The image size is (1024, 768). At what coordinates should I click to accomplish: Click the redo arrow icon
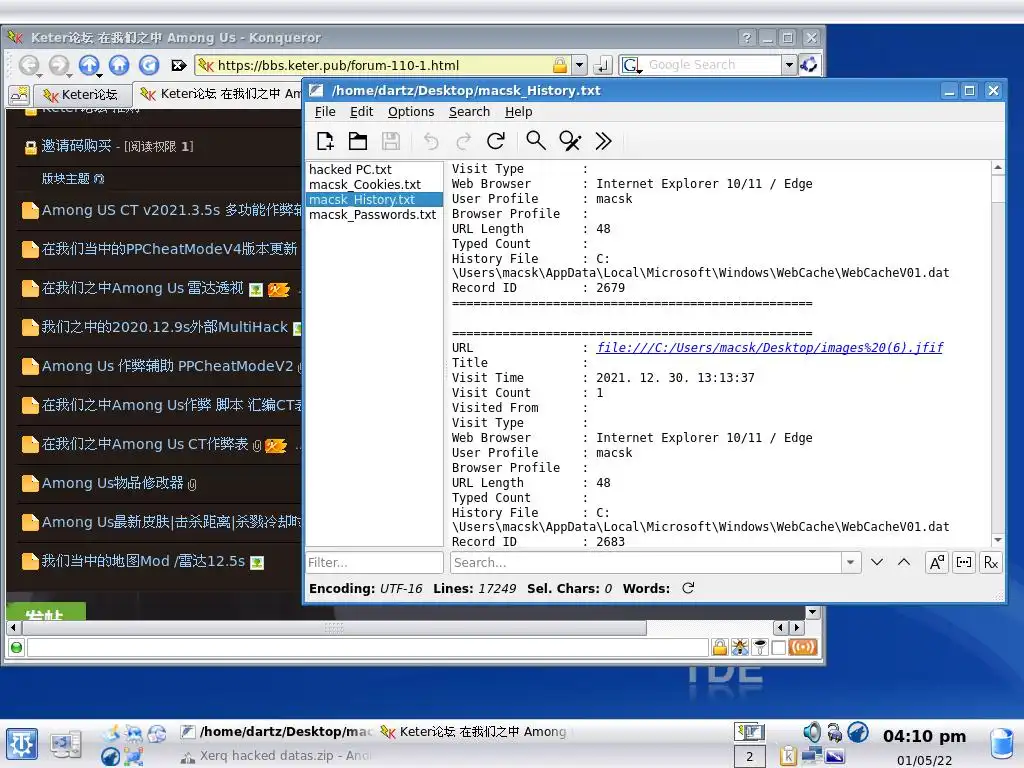pyautogui.click(x=464, y=141)
